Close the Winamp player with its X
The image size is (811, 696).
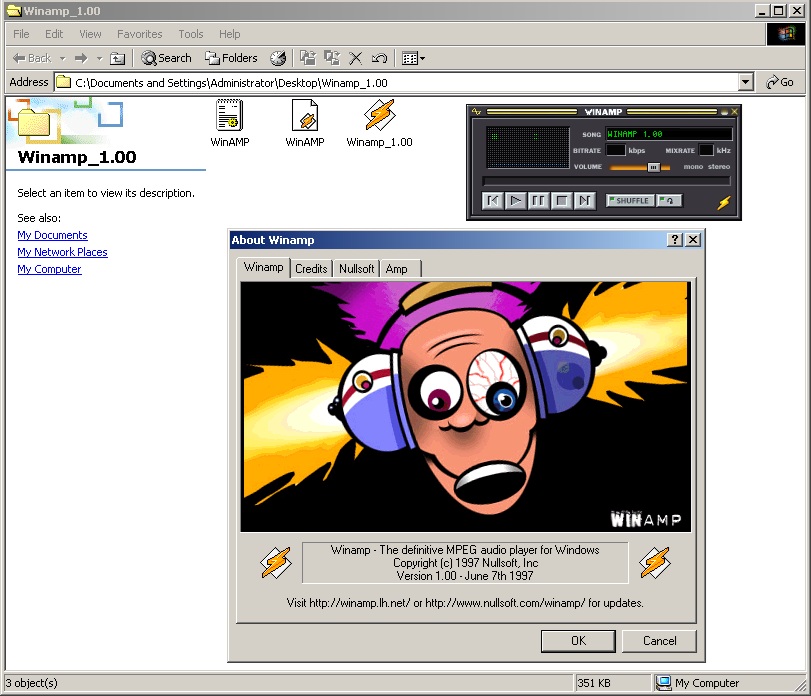tap(734, 112)
